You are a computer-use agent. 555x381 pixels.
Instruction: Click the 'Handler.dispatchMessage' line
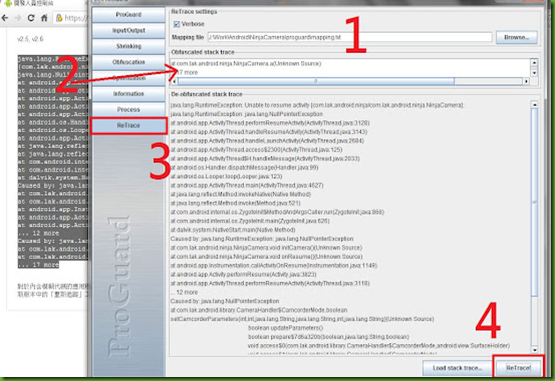(x=244, y=167)
